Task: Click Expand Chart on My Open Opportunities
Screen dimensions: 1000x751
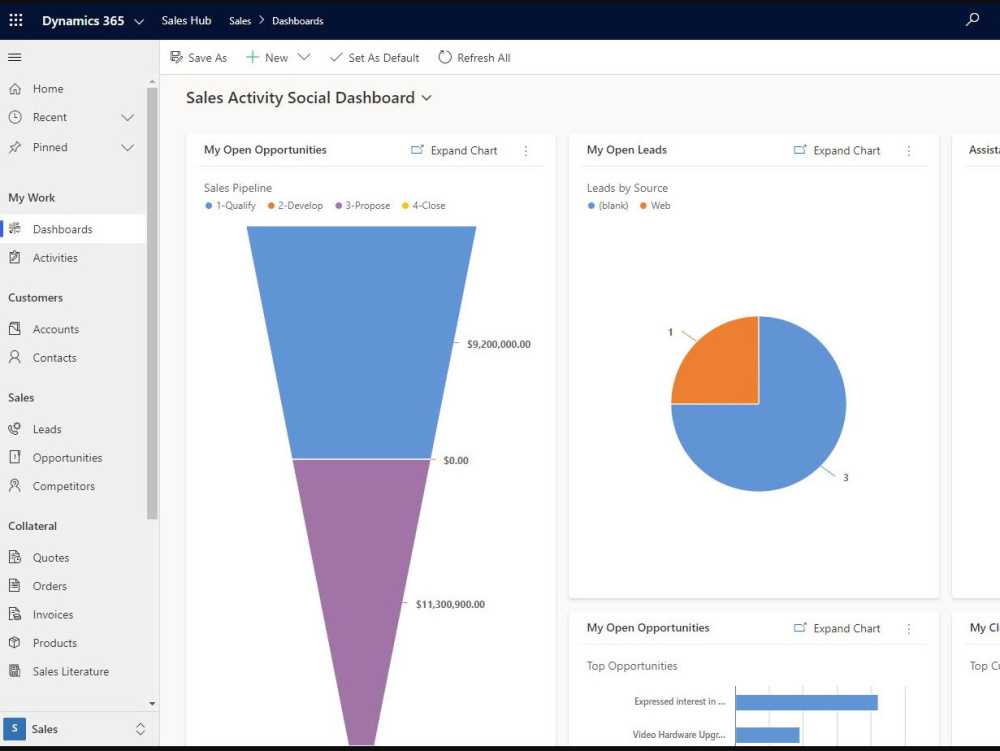Action: [454, 150]
